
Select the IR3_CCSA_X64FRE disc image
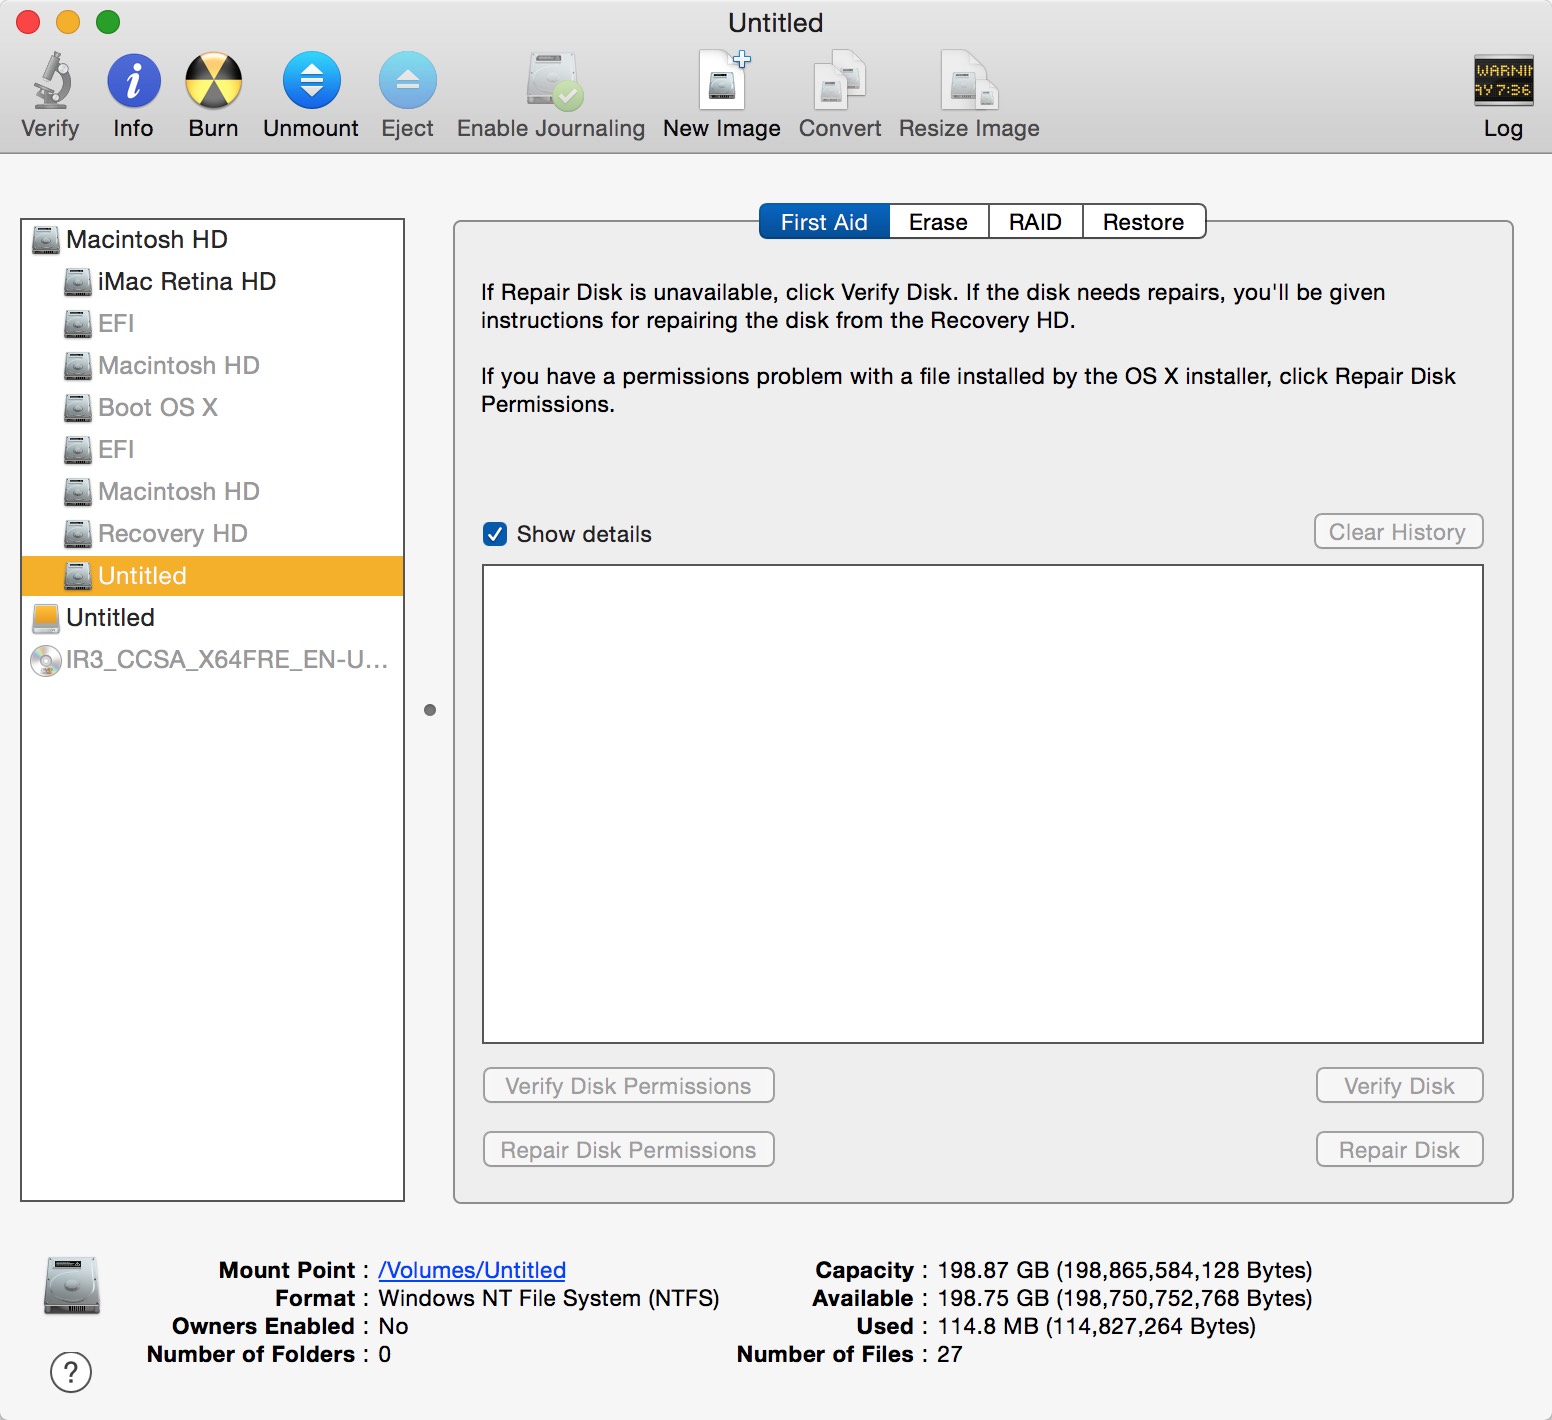[x=226, y=660]
